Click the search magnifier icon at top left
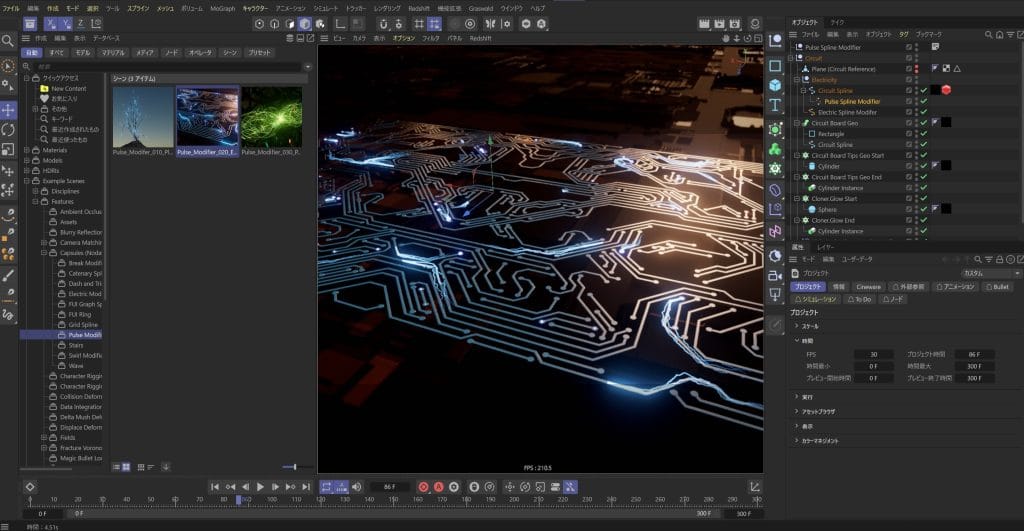 click(x=8, y=41)
